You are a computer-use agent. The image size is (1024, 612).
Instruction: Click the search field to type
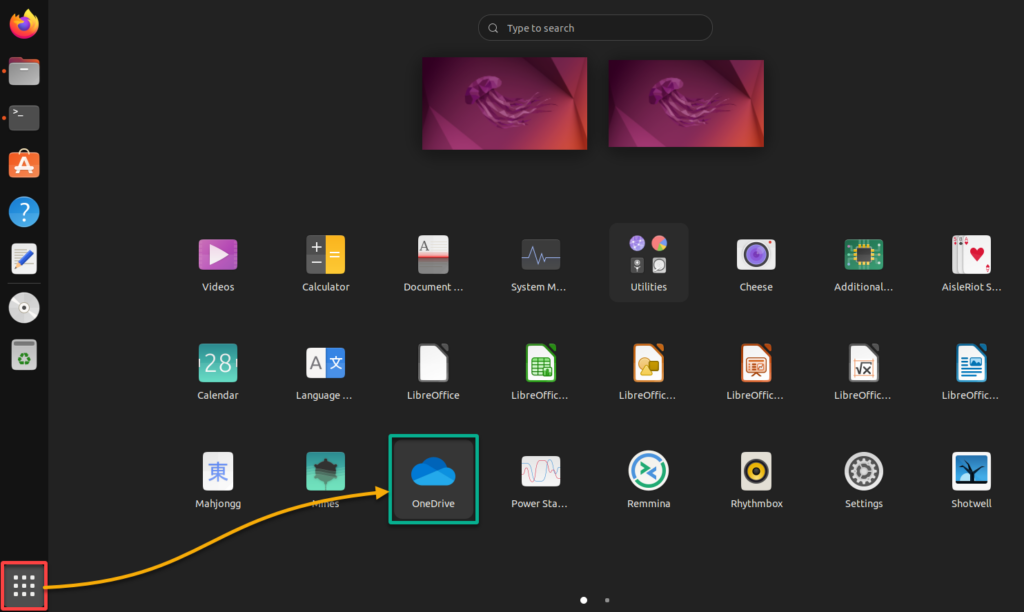pyautogui.click(x=595, y=27)
